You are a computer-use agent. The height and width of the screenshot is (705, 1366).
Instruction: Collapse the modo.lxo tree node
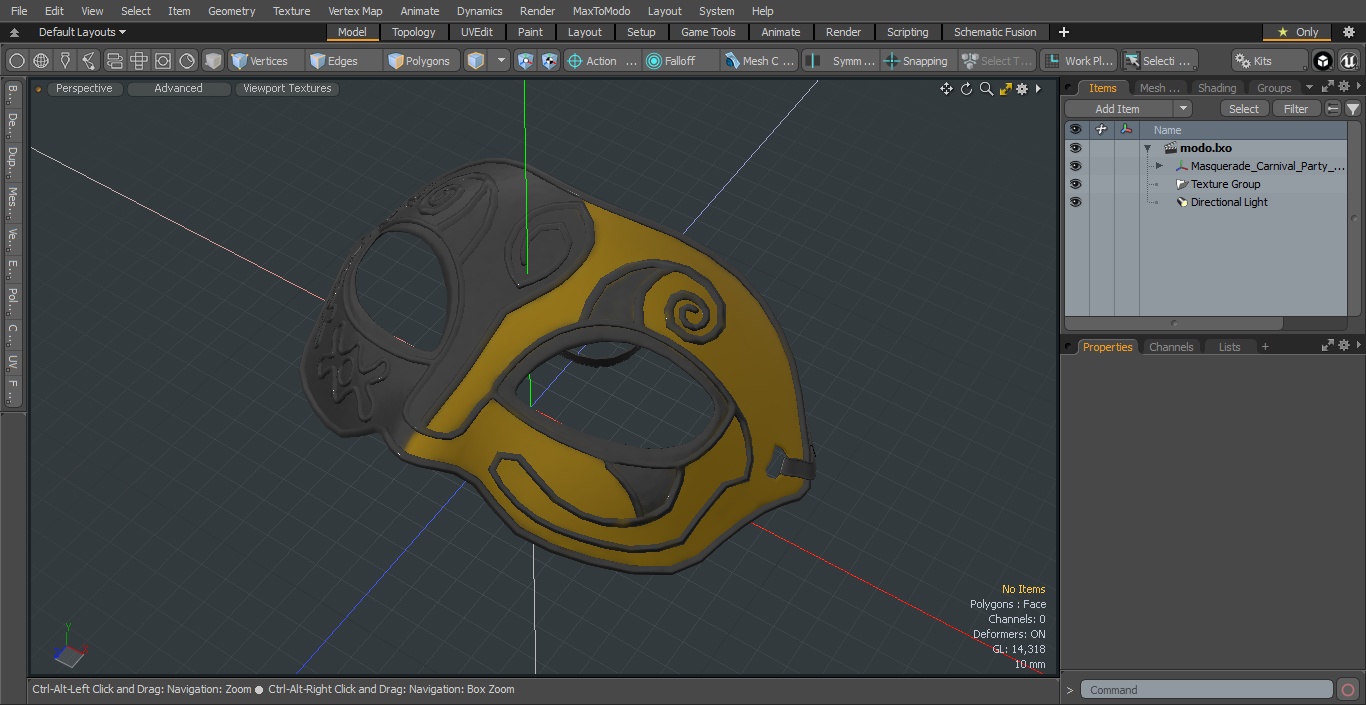pyautogui.click(x=1148, y=148)
